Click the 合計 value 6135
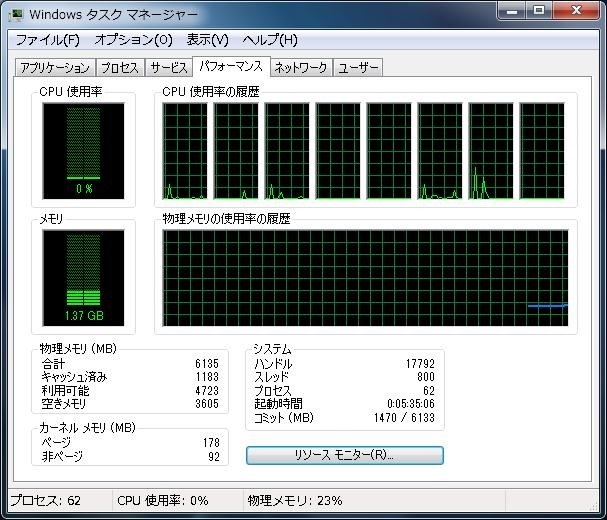The image size is (607, 520). click(x=207, y=364)
